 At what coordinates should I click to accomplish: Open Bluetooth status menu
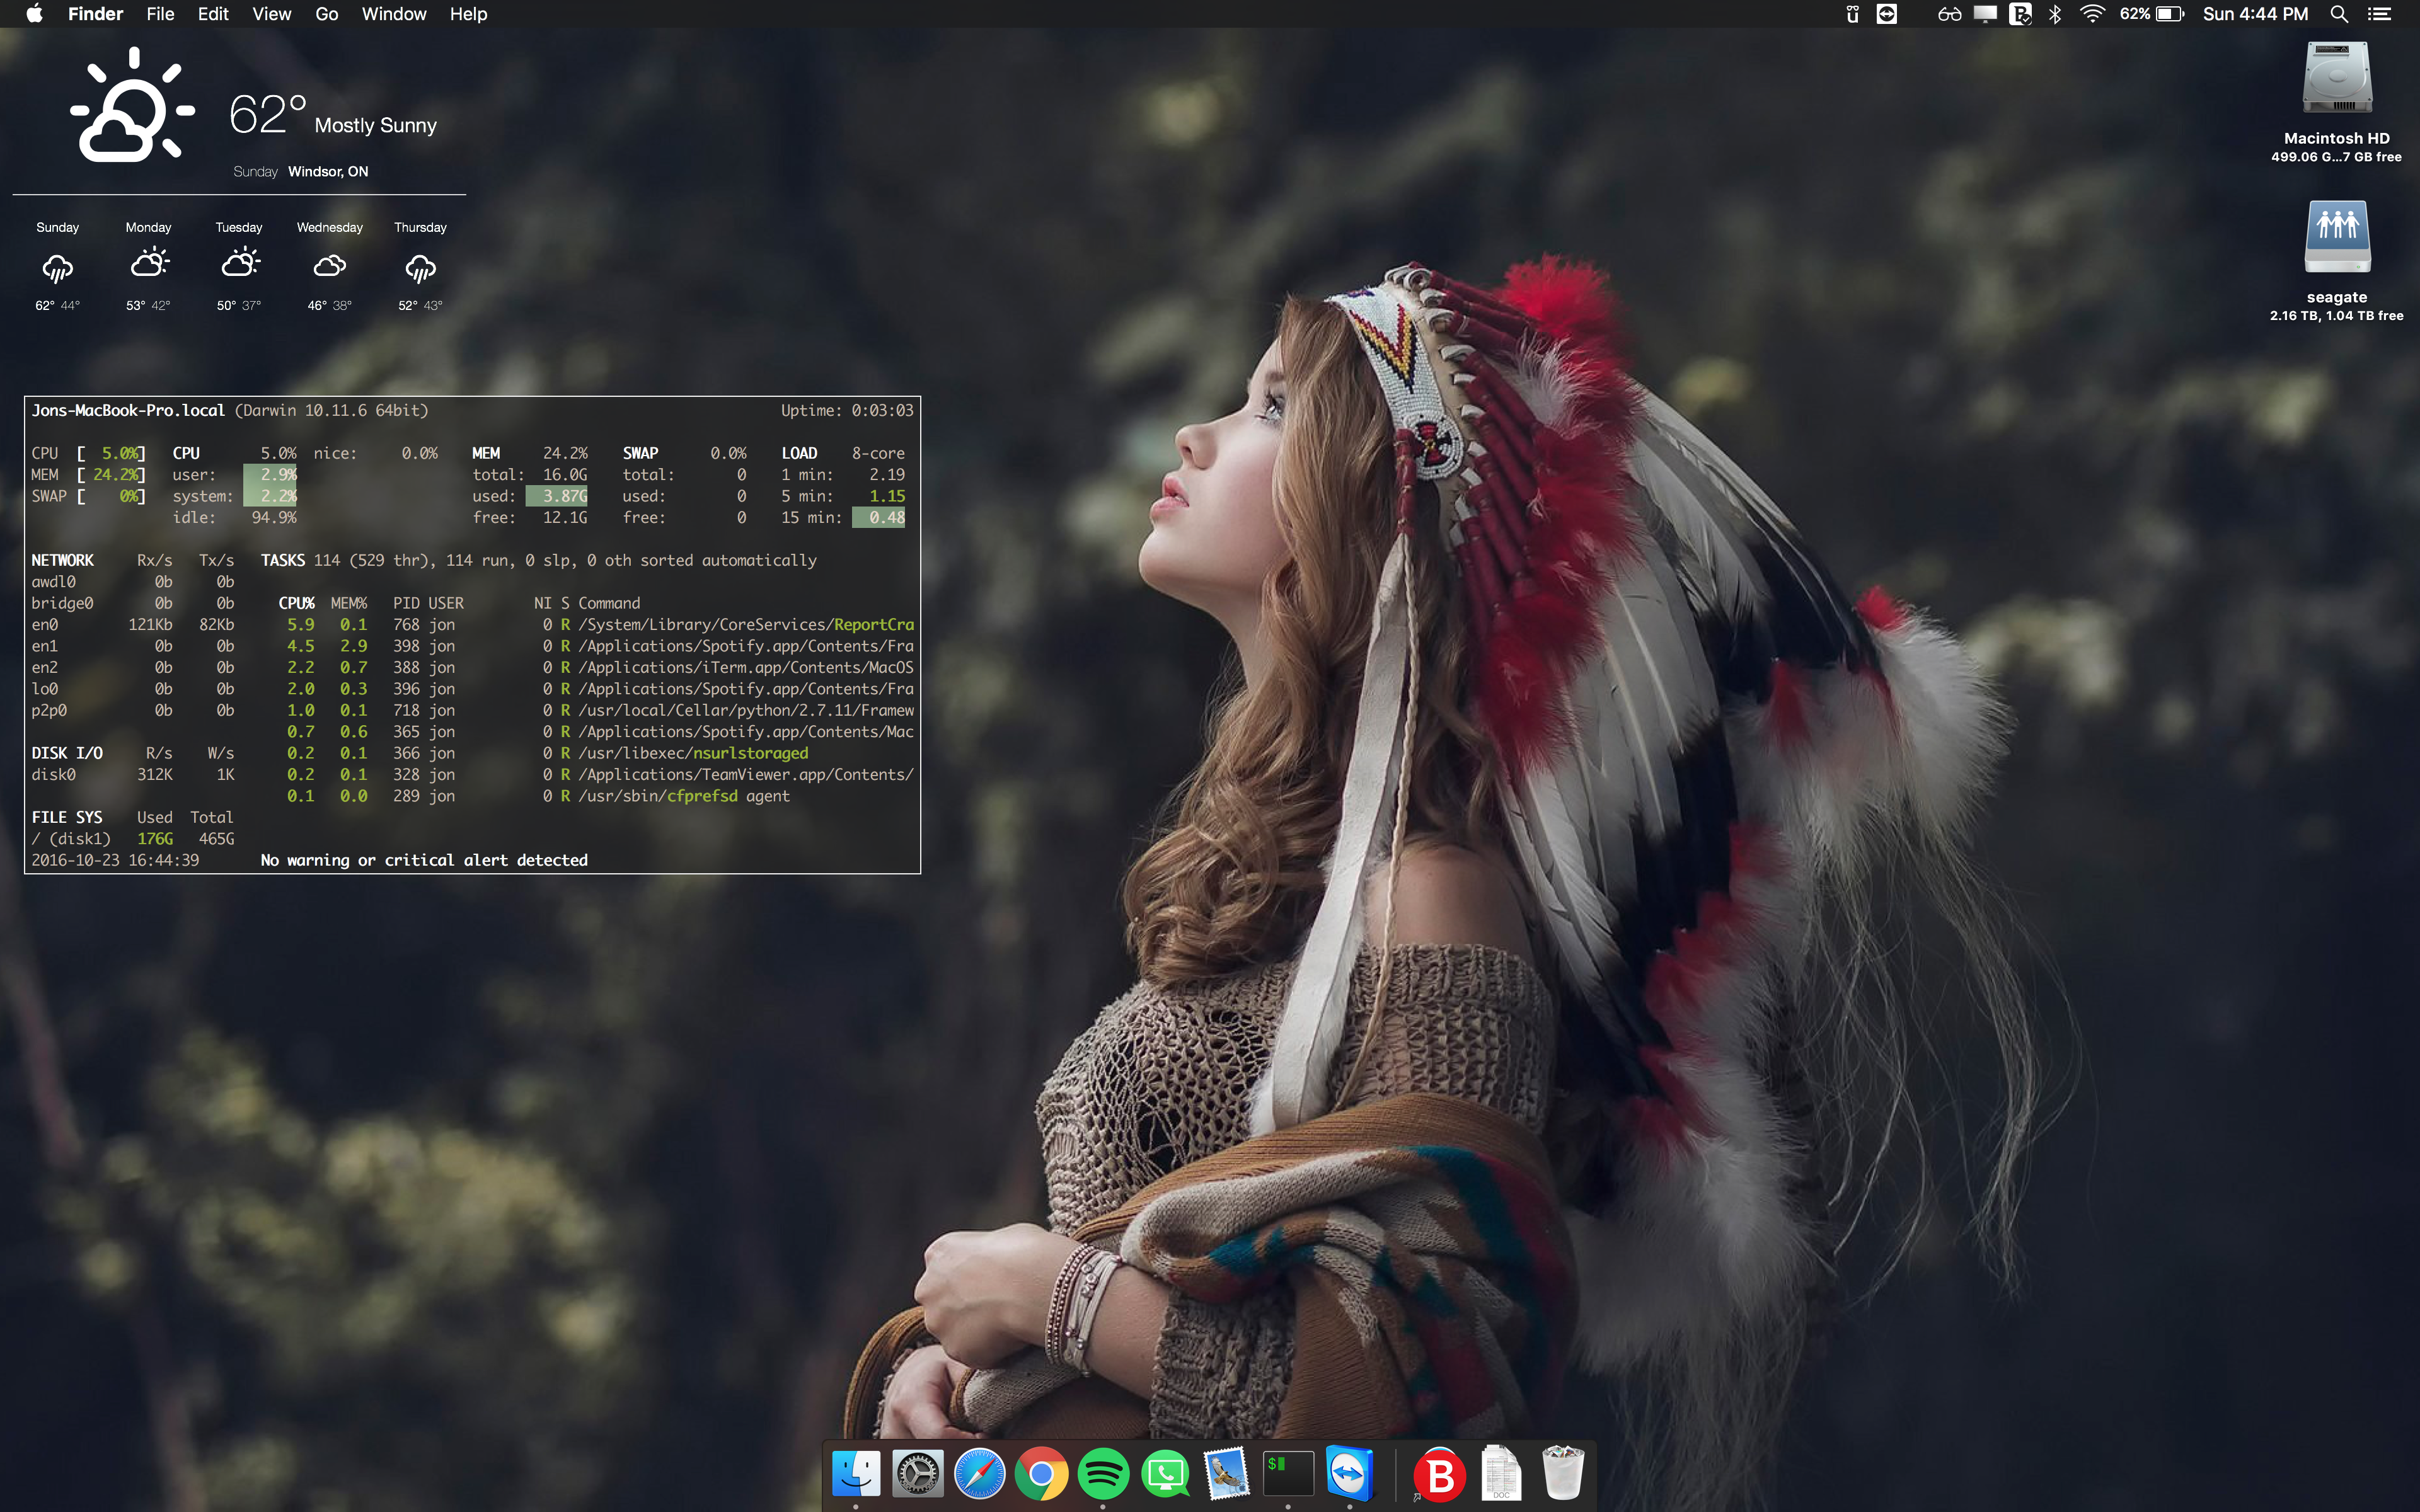click(2055, 14)
